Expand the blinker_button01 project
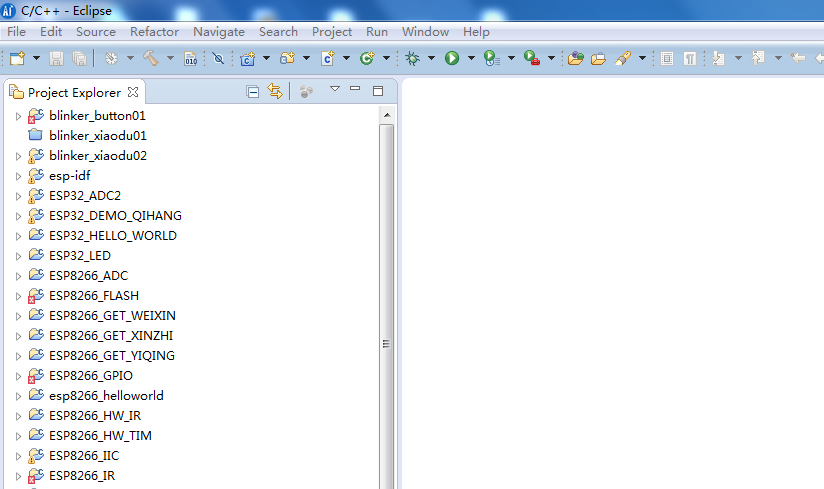The height and width of the screenshot is (489, 824). (x=18, y=116)
